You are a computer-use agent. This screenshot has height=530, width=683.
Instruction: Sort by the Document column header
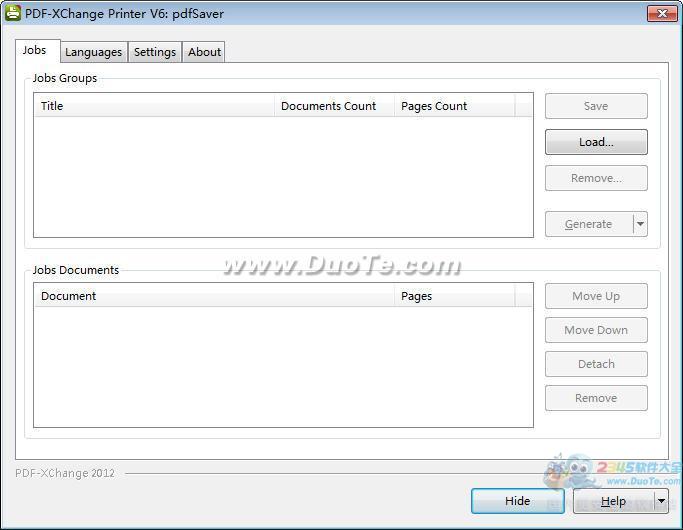[x=214, y=296]
